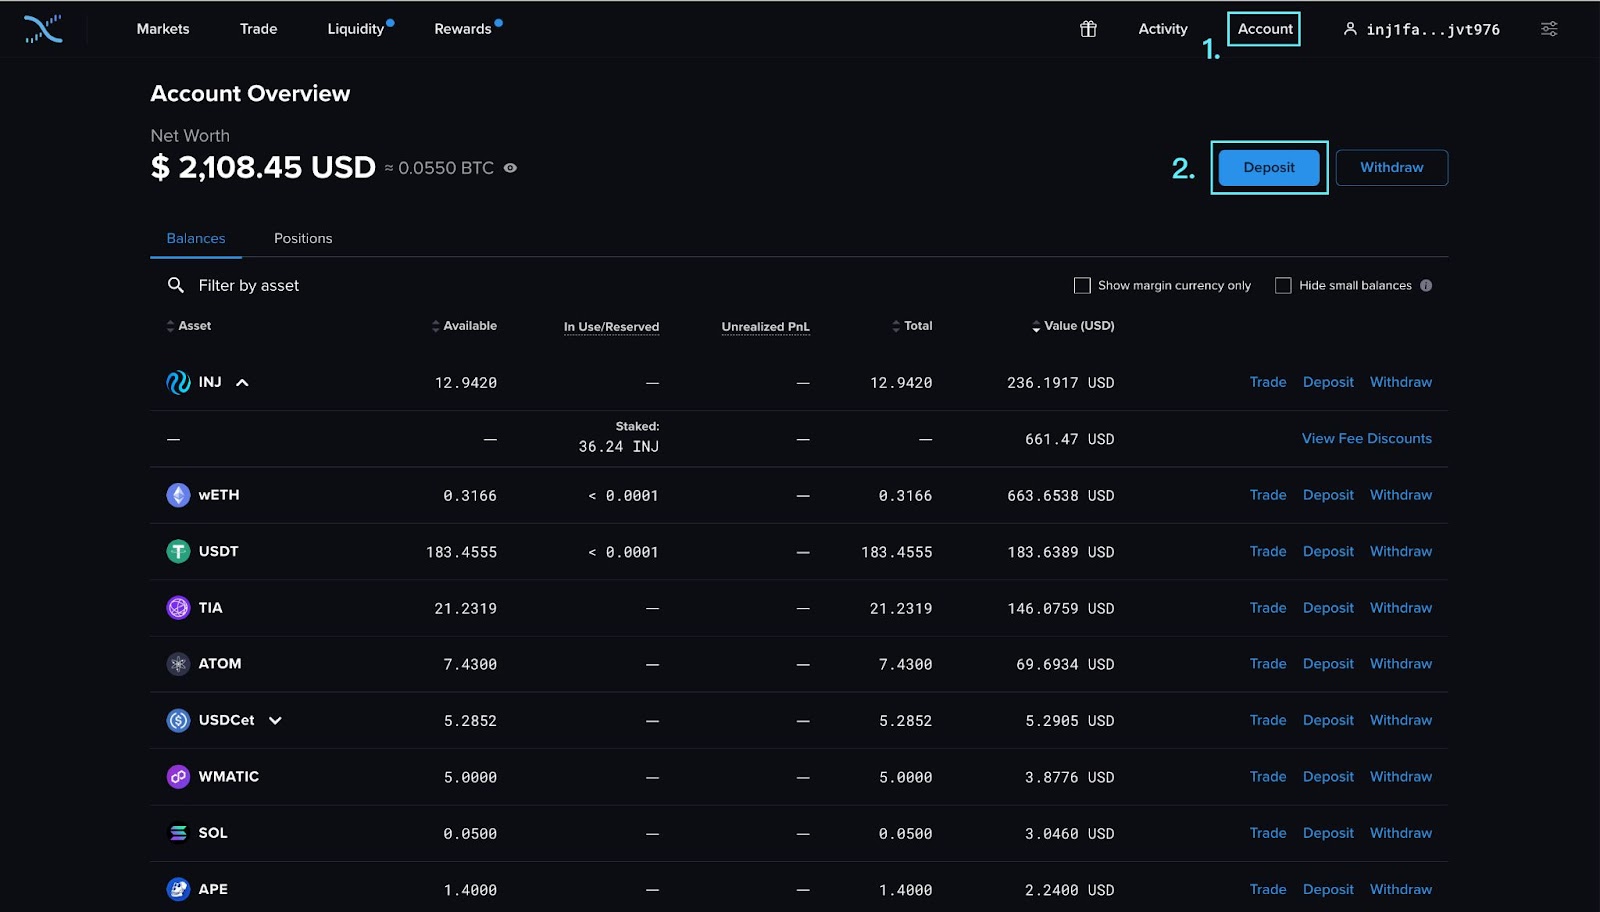
Task: Click Deposit link in WMATIC row
Action: (x=1328, y=777)
